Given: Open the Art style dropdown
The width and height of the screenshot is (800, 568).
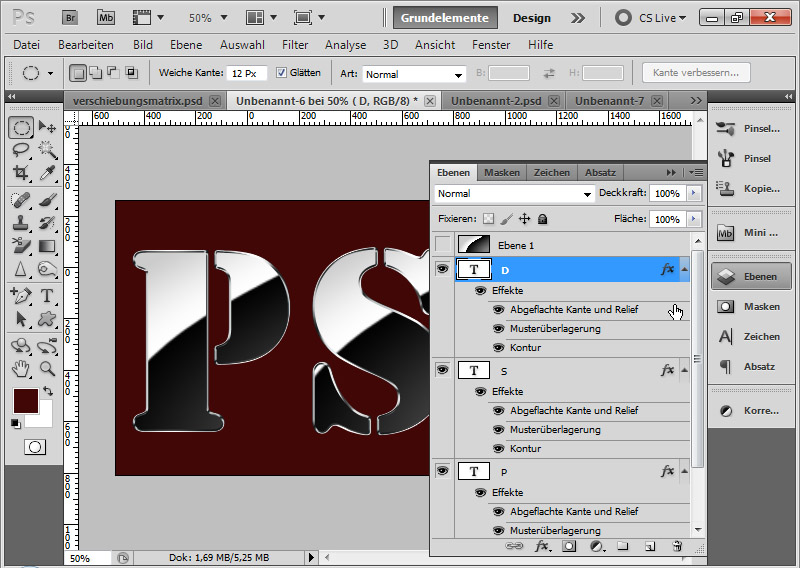Looking at the screenshot, I should [x=414, y=74].
